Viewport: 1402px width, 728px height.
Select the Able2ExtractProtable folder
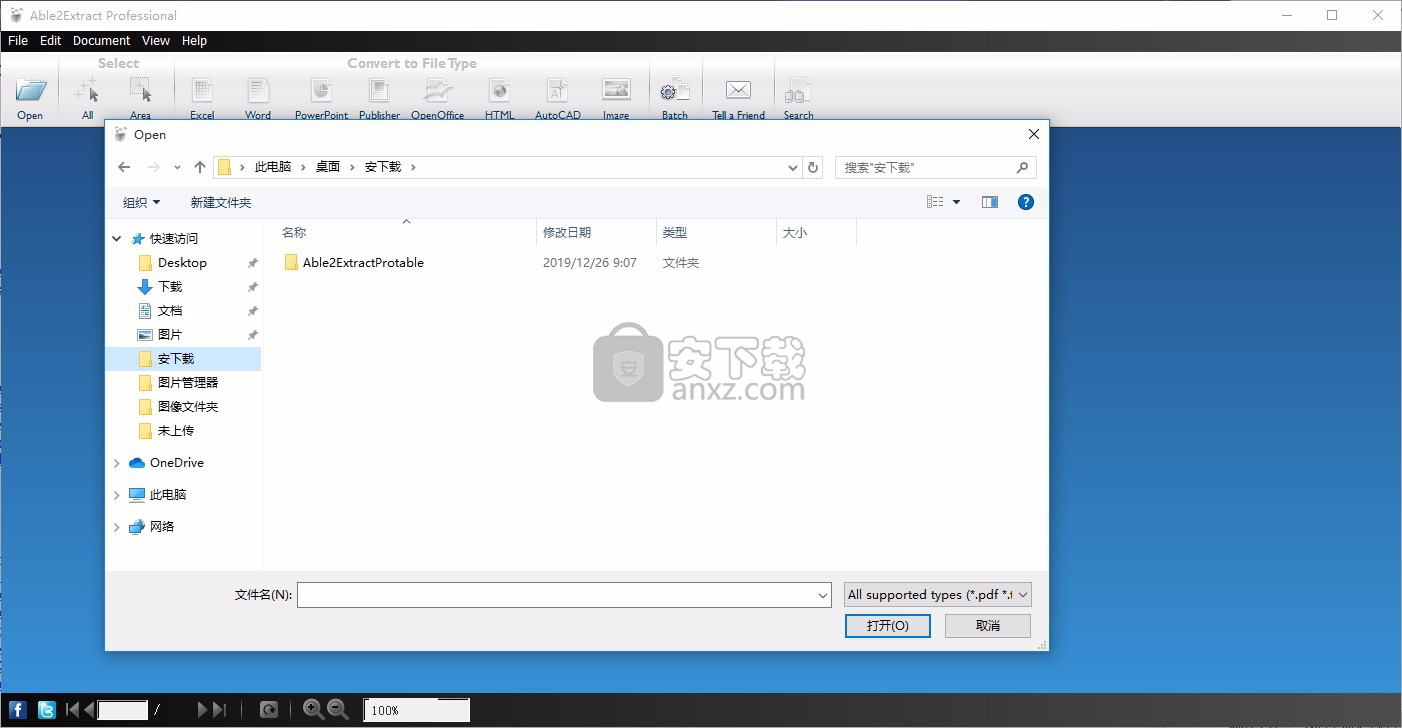pyautogui.click(x=363, y=263)
